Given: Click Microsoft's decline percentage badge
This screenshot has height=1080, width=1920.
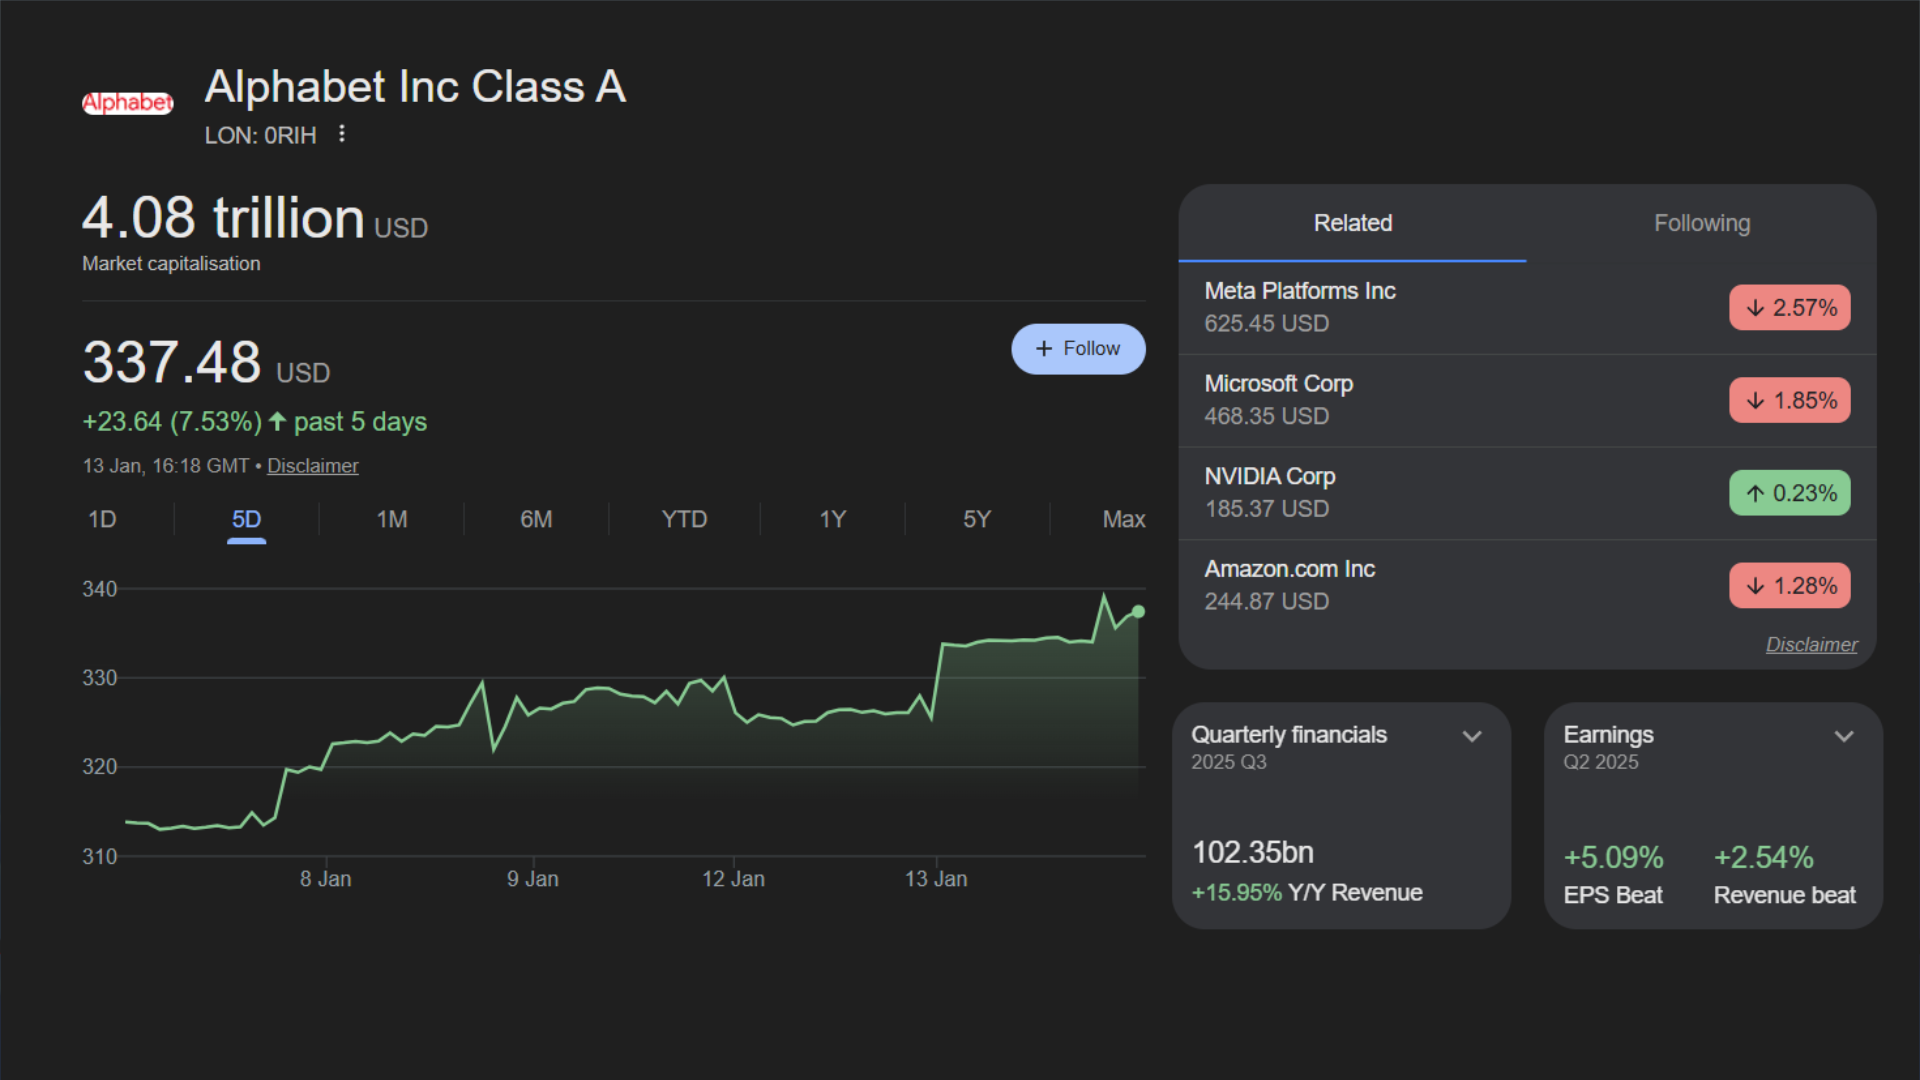Looking at the screenshot, I should click(x=1789, y=399).
